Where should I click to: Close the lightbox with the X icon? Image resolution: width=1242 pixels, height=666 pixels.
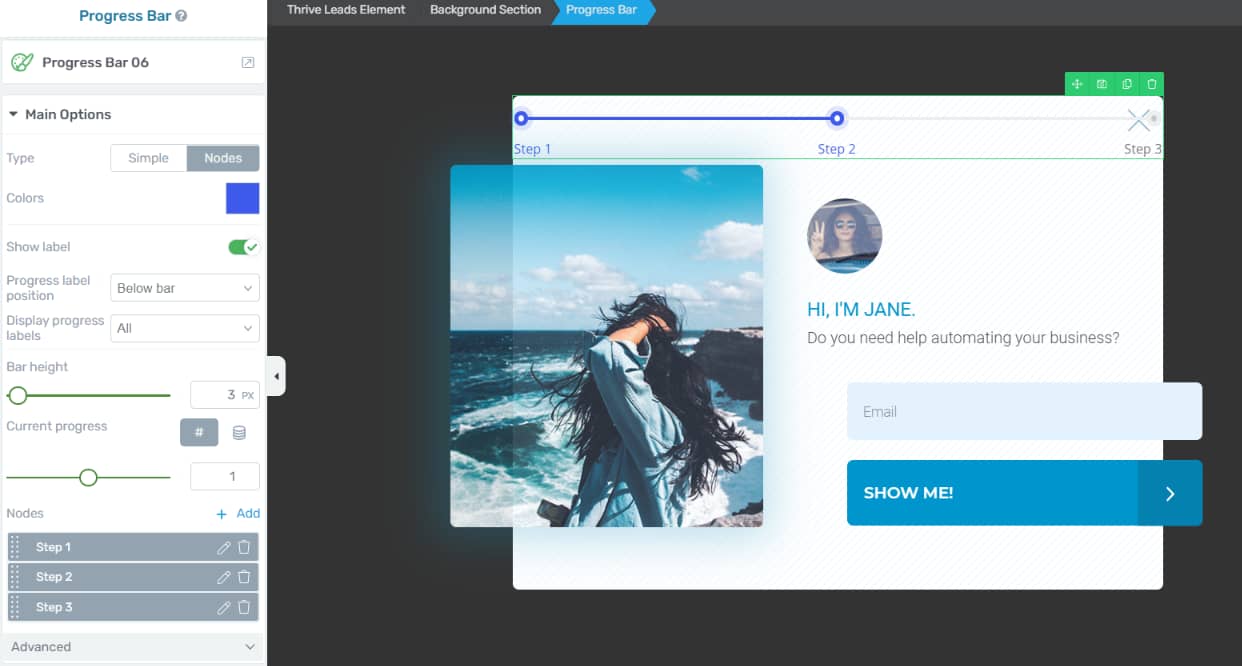1139,120
